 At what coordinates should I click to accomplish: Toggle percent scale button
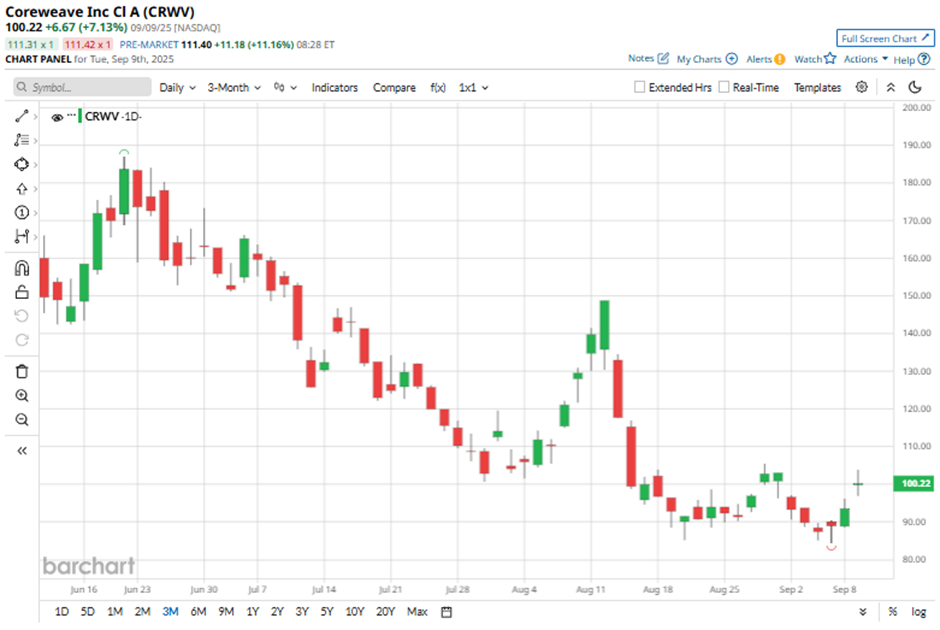point(893,611)
